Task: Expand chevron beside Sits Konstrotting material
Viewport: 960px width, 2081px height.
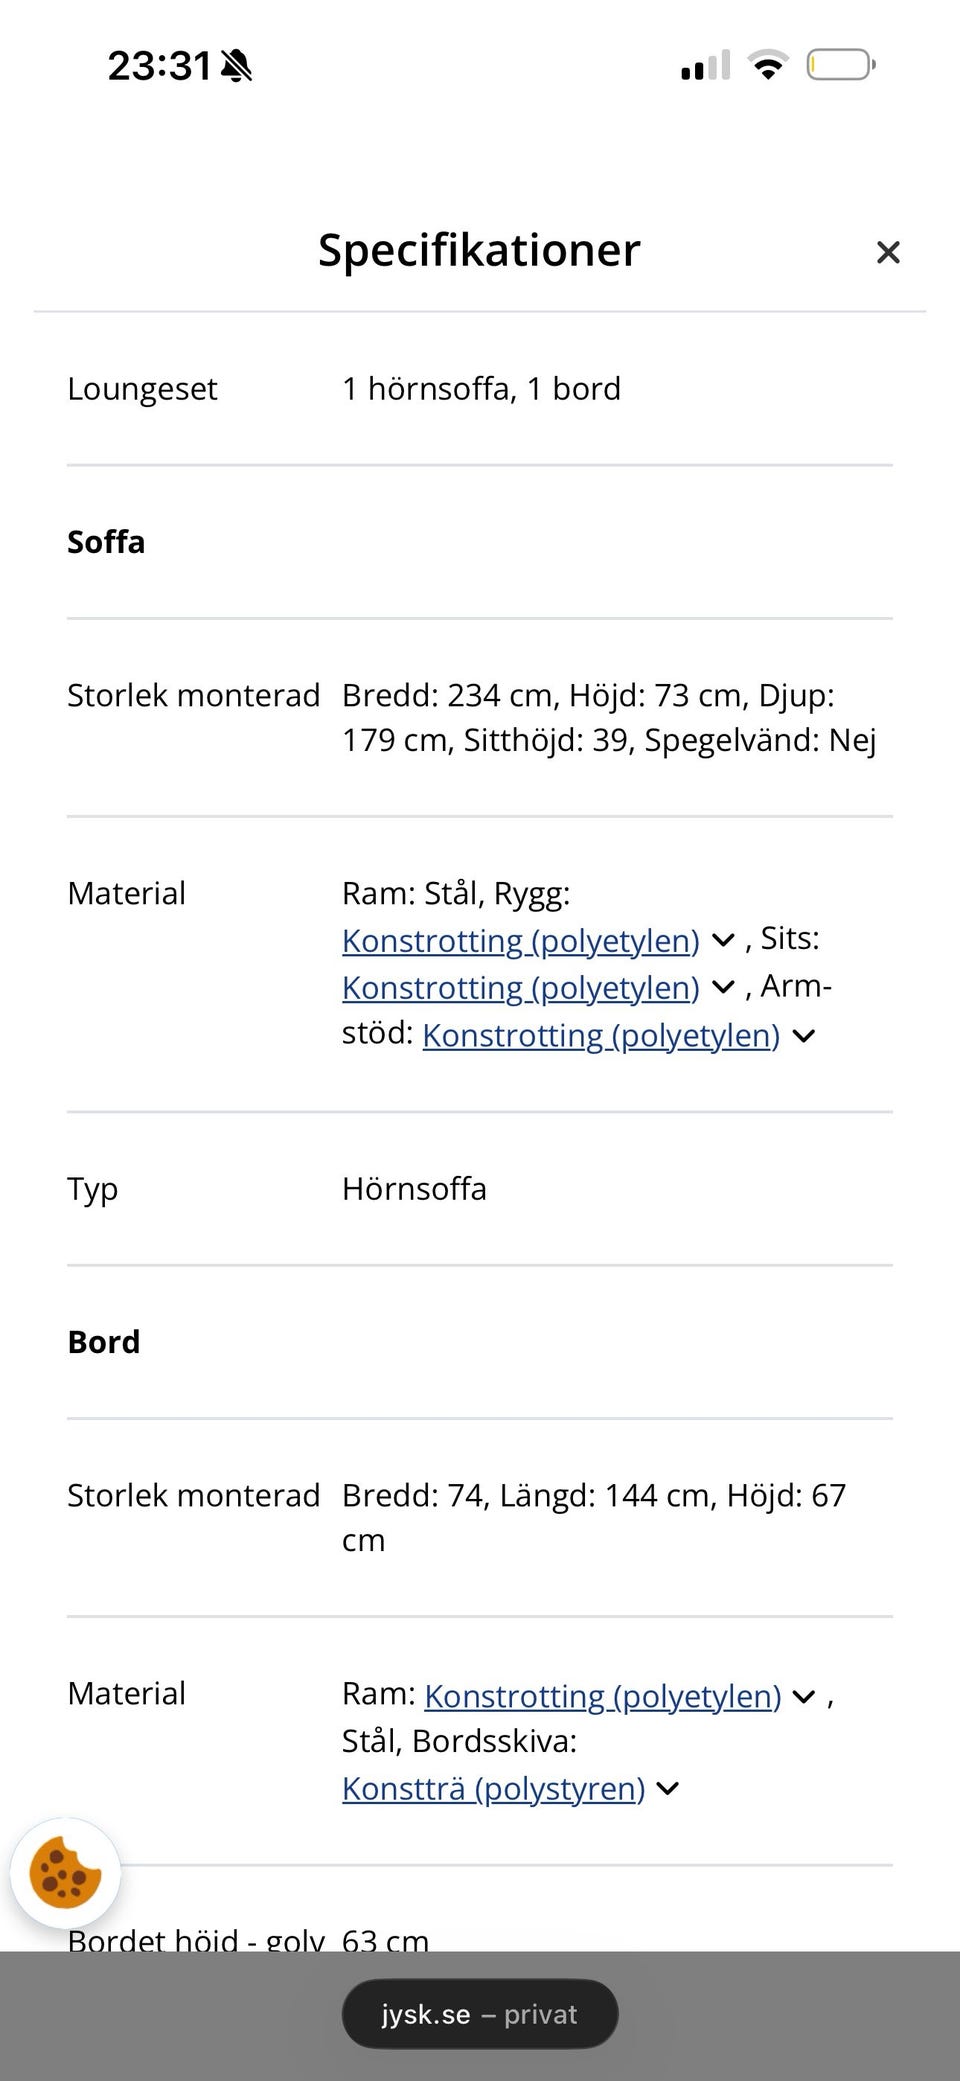Action: coord(723,988)
